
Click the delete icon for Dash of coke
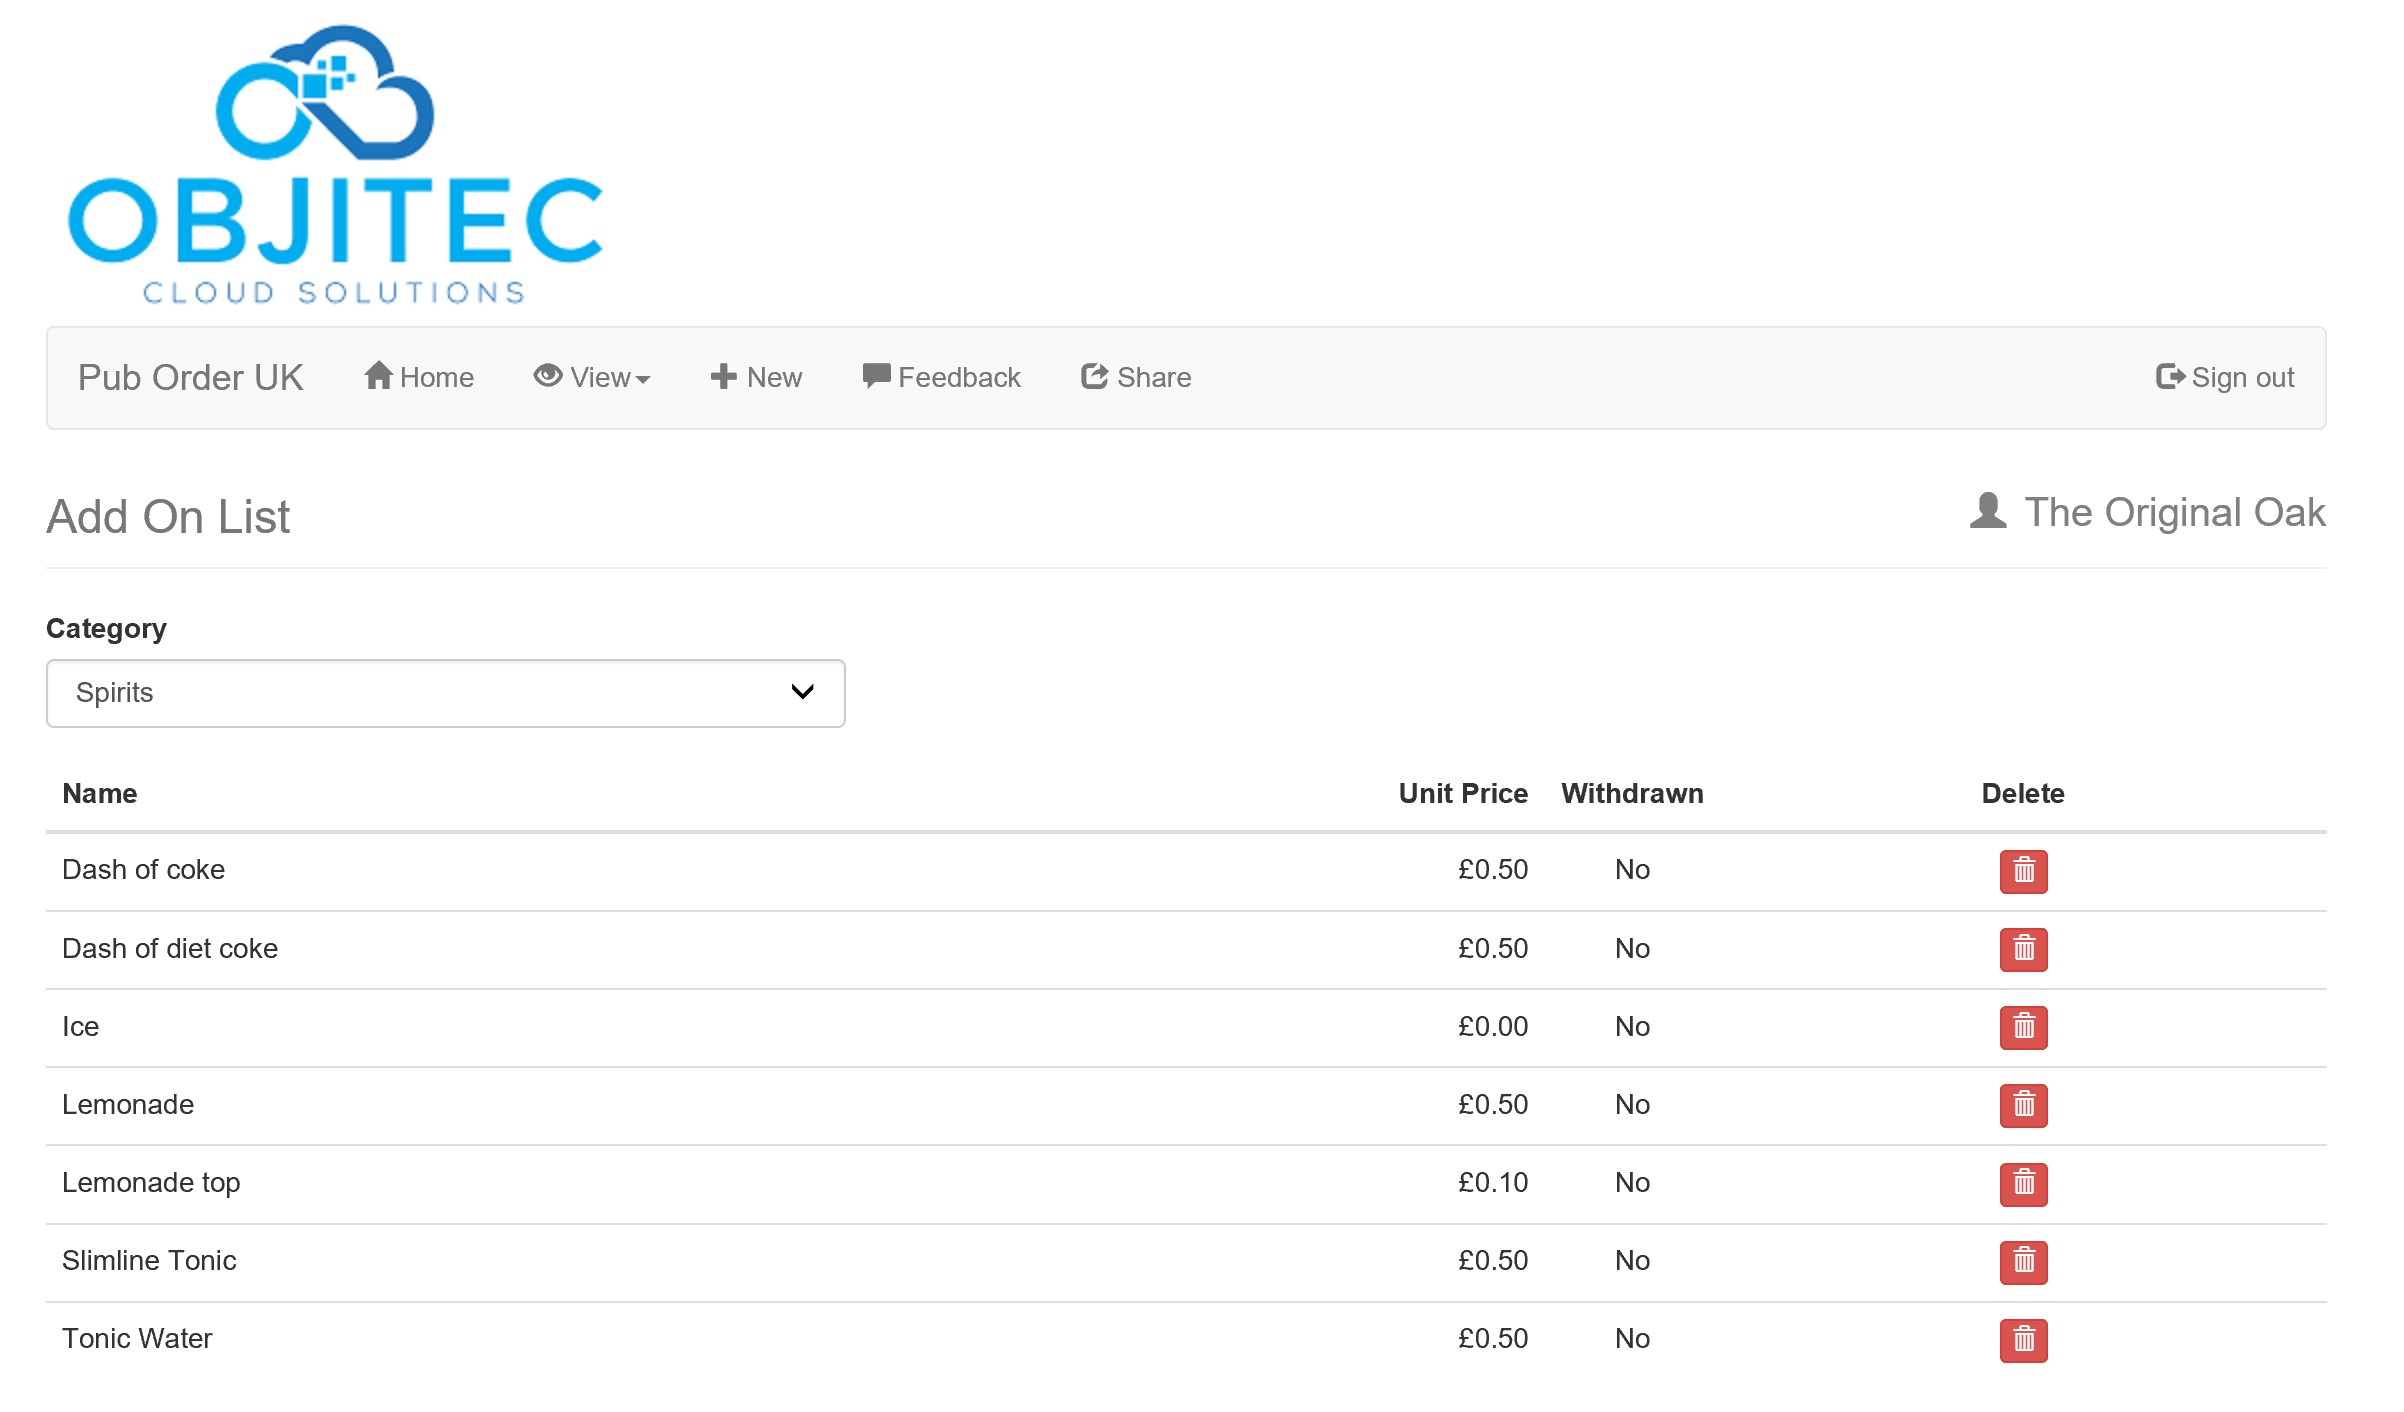[2022, 871]
